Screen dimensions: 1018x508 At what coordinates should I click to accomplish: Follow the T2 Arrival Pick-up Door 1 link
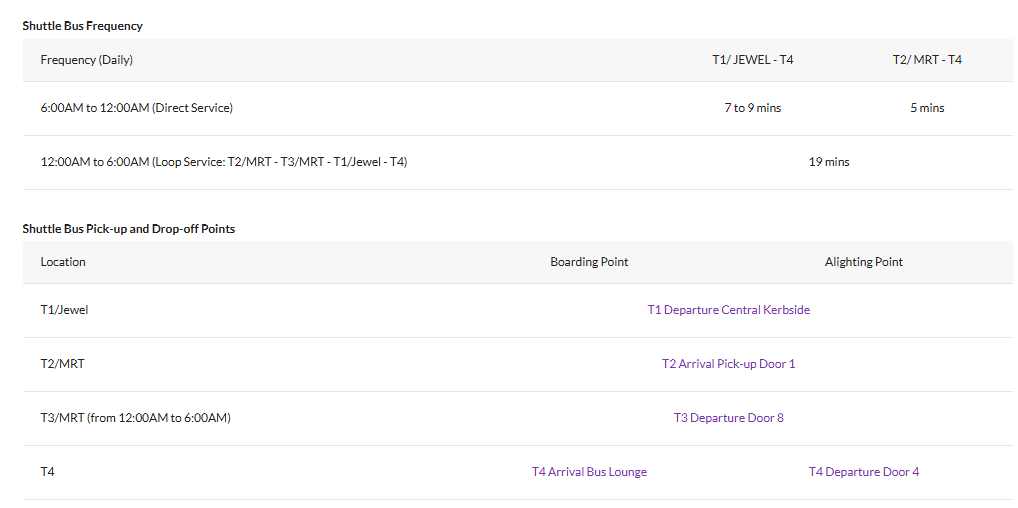(x=728, y=364)
